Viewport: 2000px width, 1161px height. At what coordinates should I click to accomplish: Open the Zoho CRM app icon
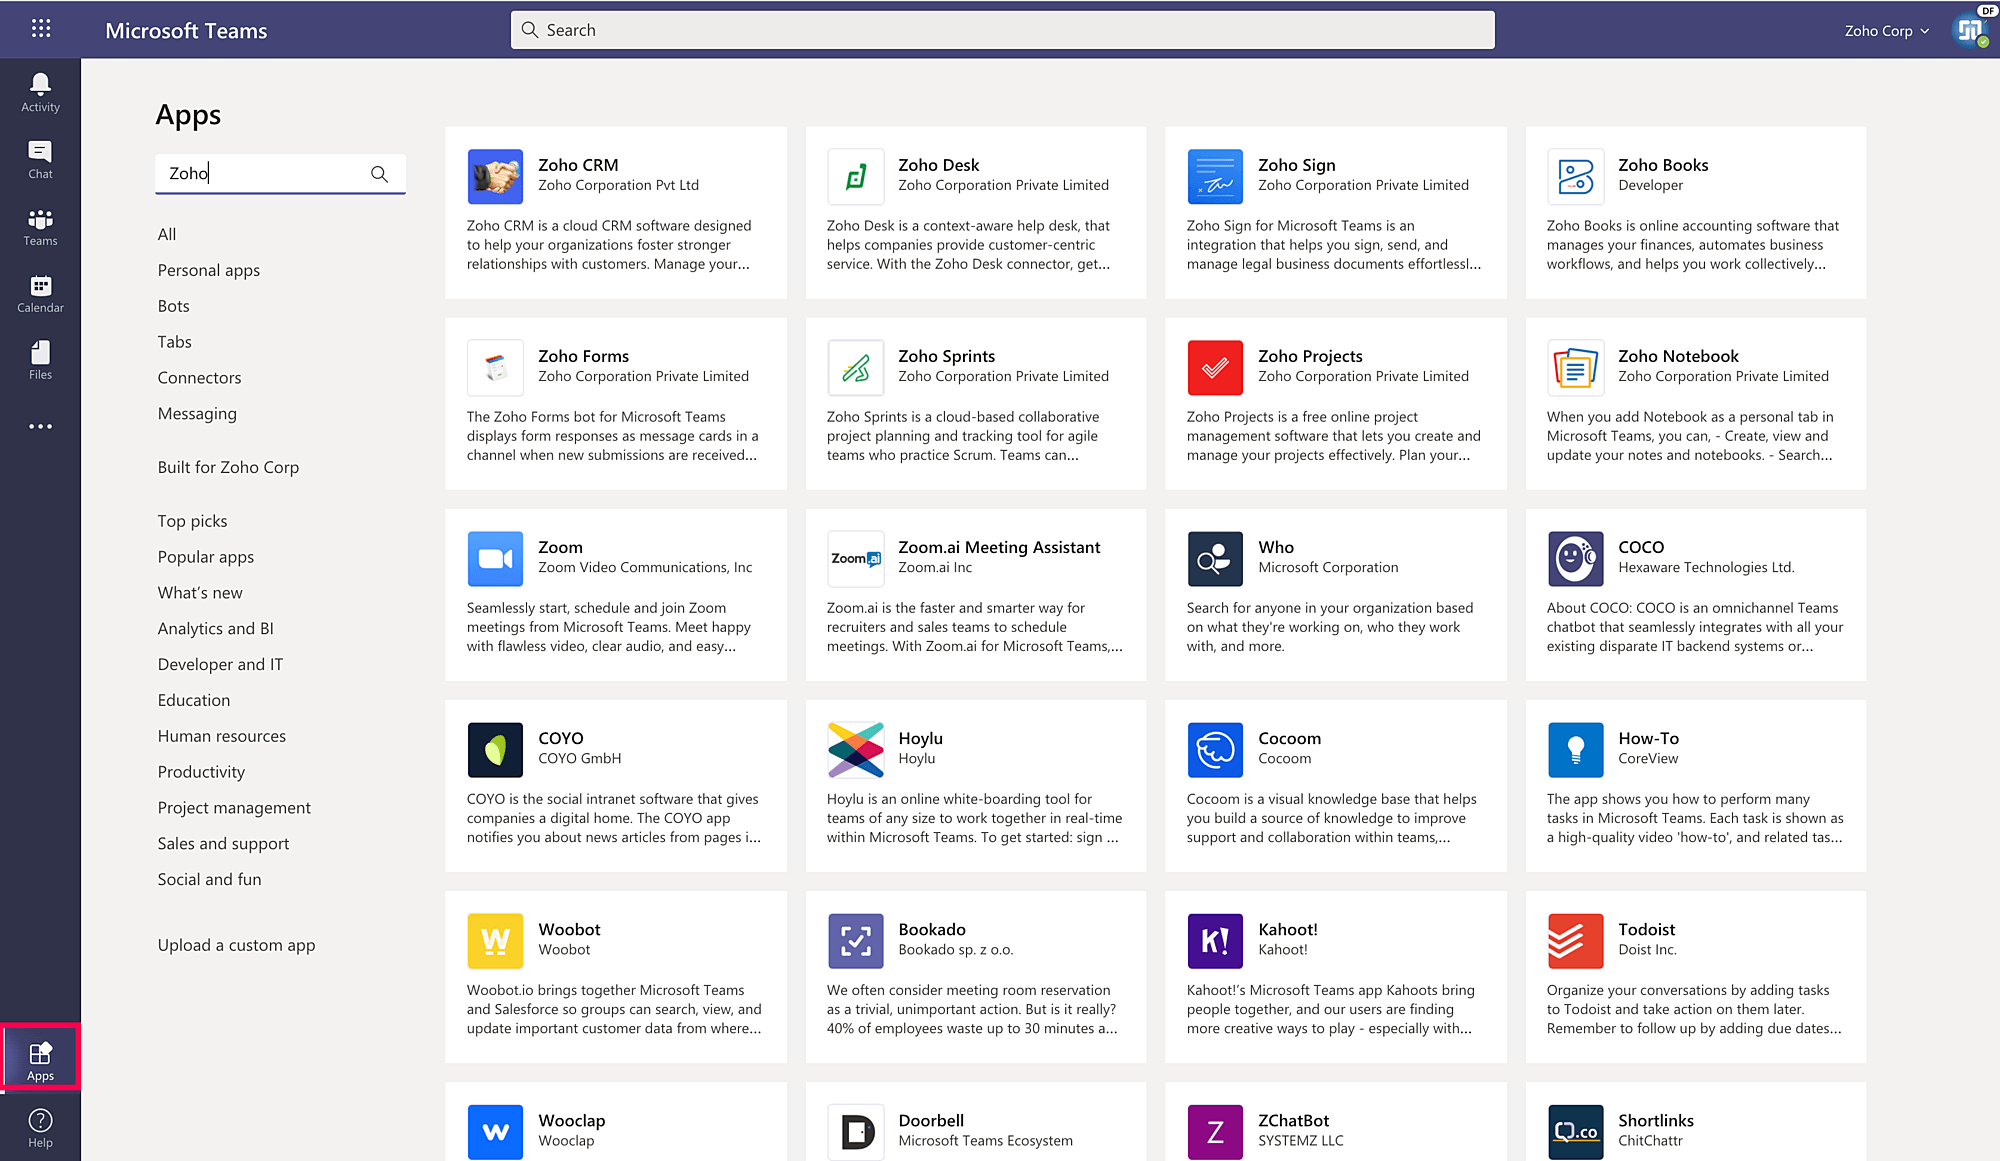click(x=495, y=176)
